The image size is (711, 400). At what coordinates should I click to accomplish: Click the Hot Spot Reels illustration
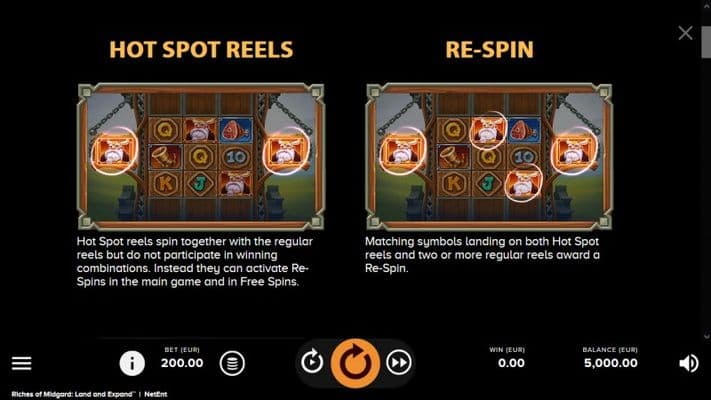[x=201, y=156]
